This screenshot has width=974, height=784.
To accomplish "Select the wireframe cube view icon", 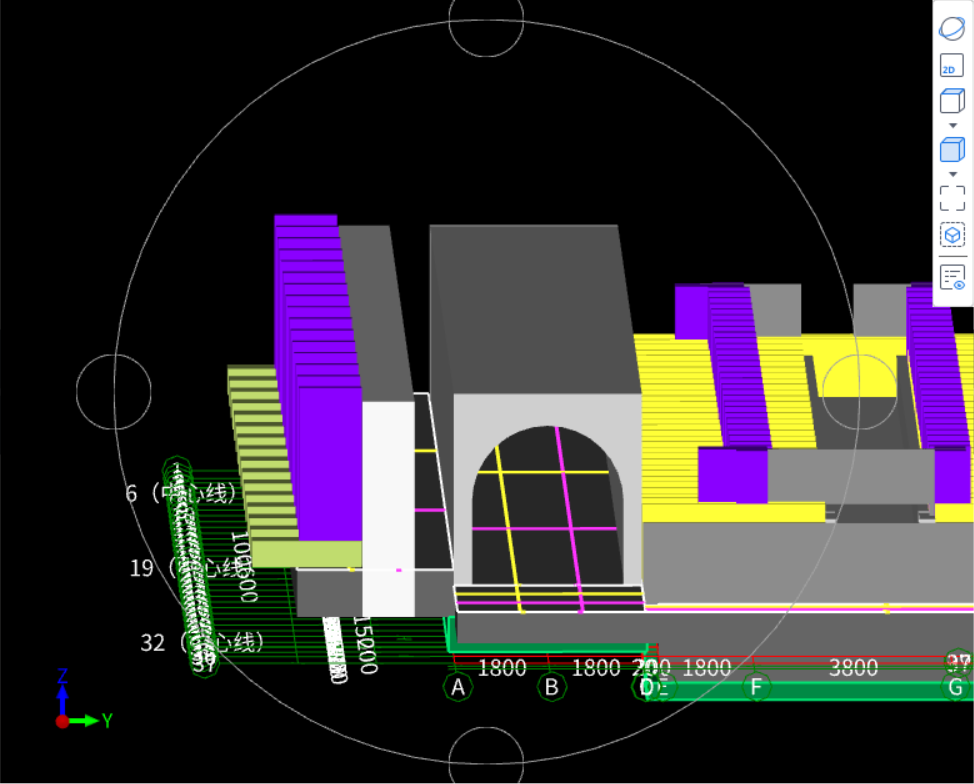I will pos(952,101).
